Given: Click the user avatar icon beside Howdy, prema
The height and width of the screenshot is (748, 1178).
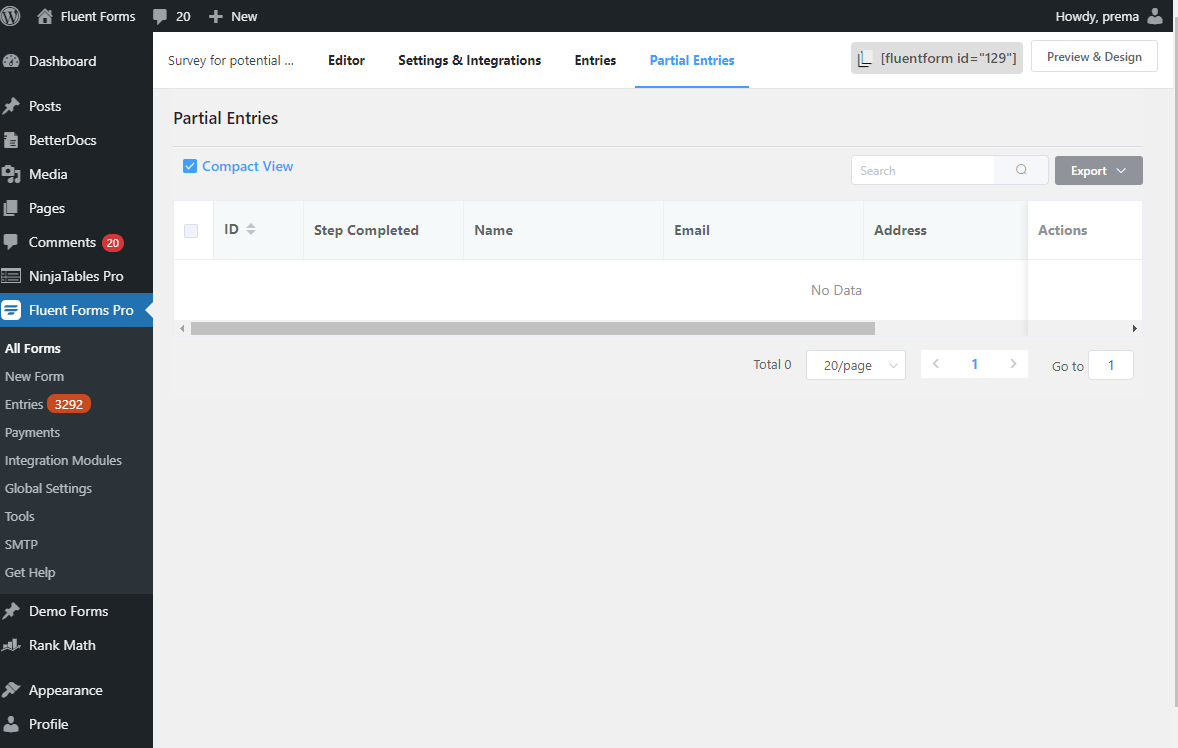Looking at the screenshot, I should 1155,16.
